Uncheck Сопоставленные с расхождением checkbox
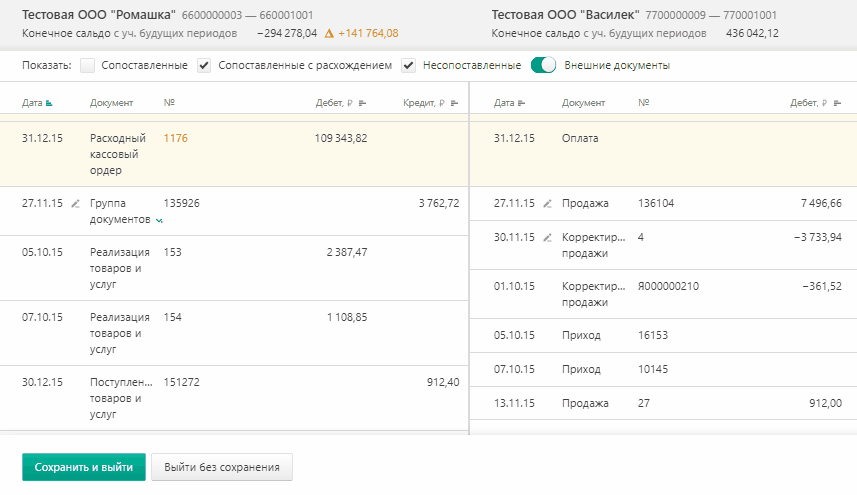 tap(204, 66)
